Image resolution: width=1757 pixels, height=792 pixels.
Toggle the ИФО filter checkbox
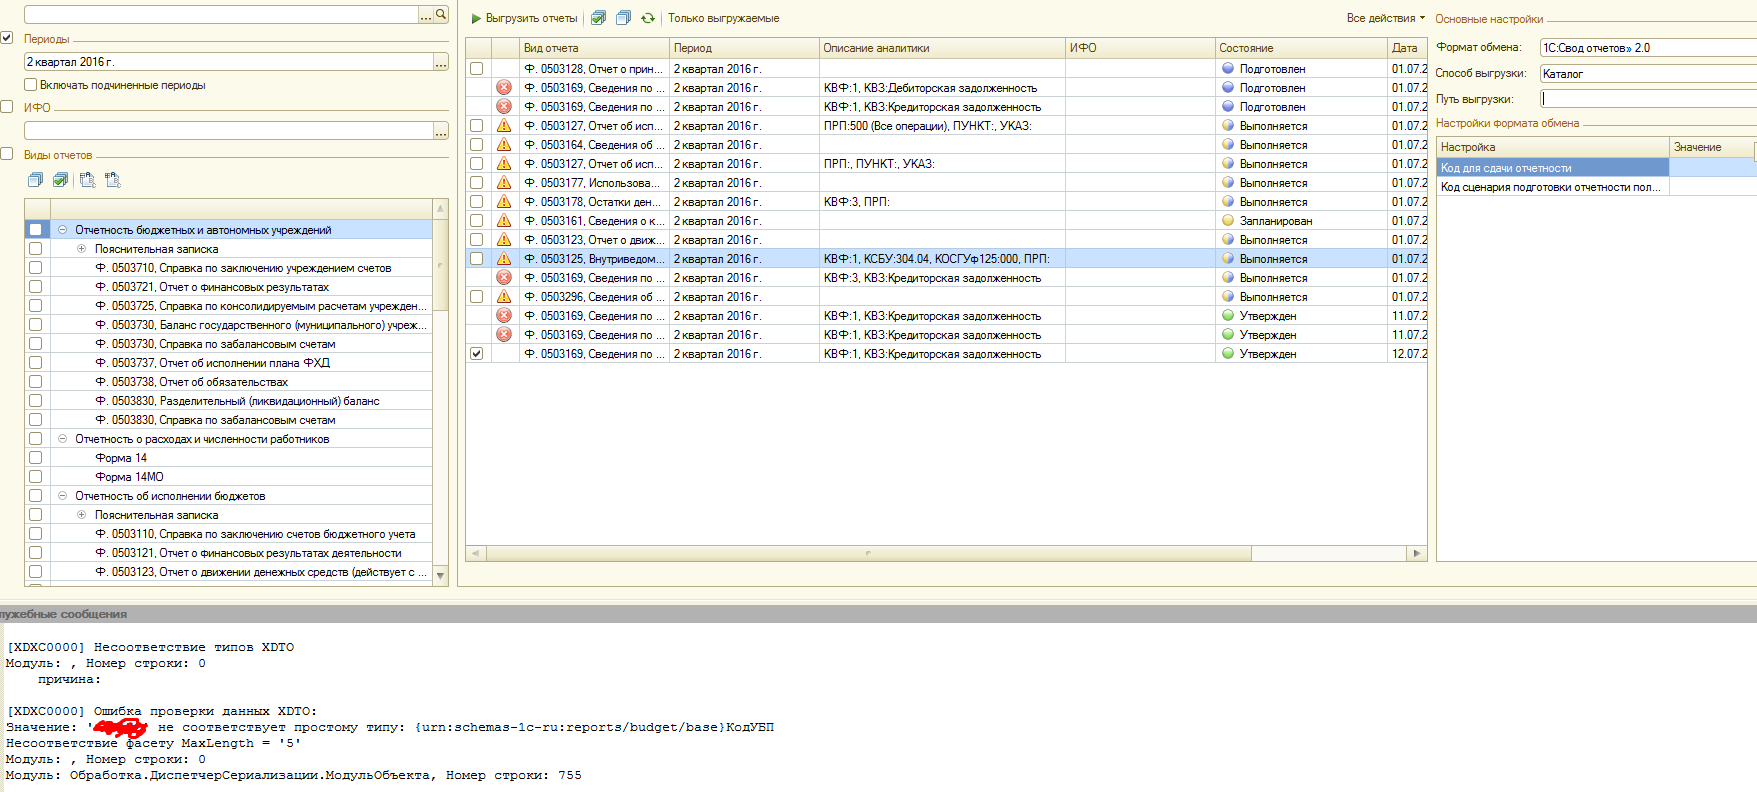click(7, 107)
